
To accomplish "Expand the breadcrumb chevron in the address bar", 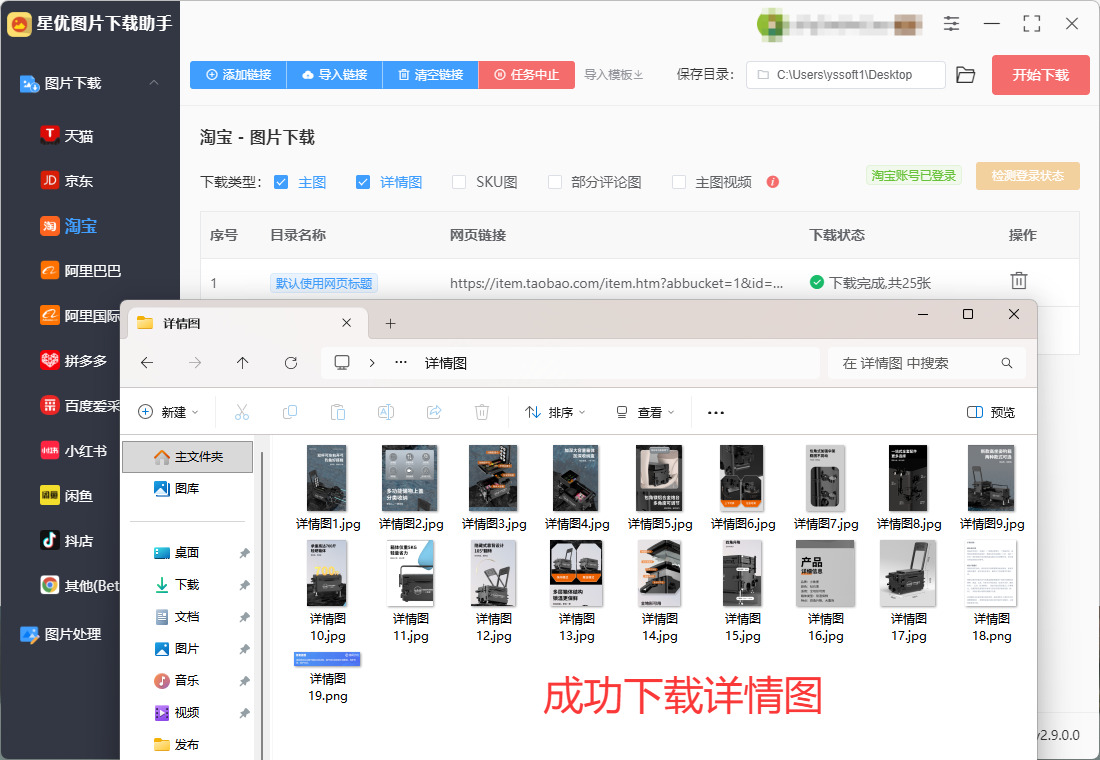I will click(372, 363).
